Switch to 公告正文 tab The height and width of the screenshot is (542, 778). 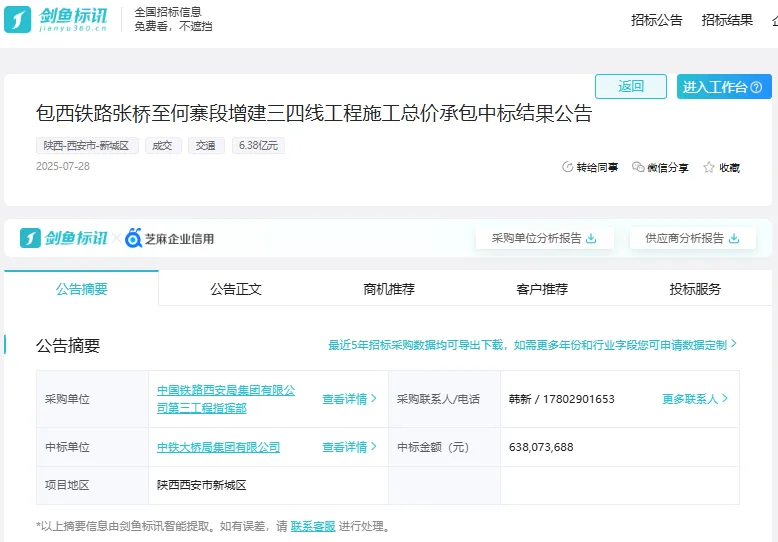236,289
